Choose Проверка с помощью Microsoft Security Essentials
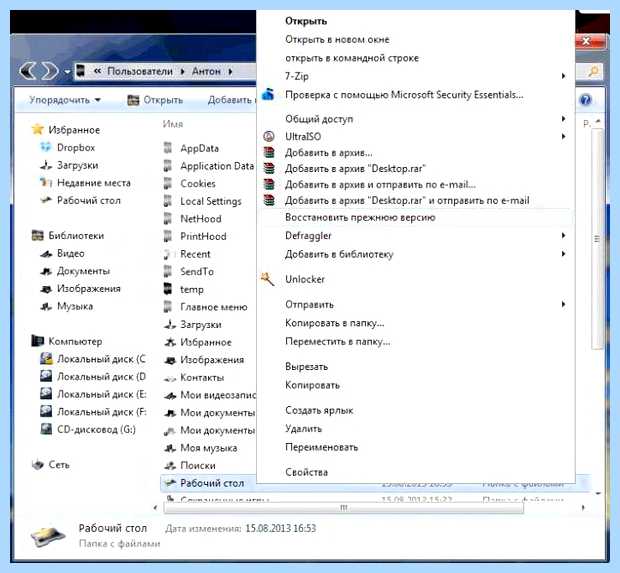 click(x=404, y=95)
